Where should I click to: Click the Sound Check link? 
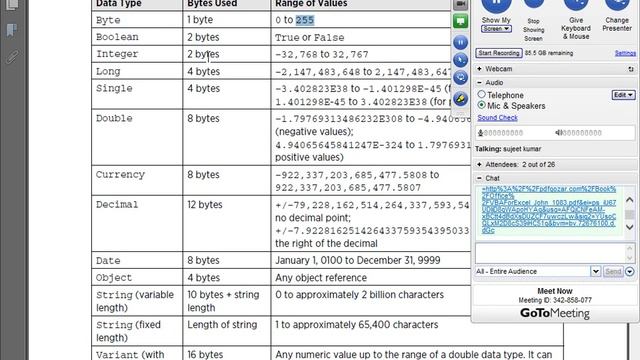[498, 118]
